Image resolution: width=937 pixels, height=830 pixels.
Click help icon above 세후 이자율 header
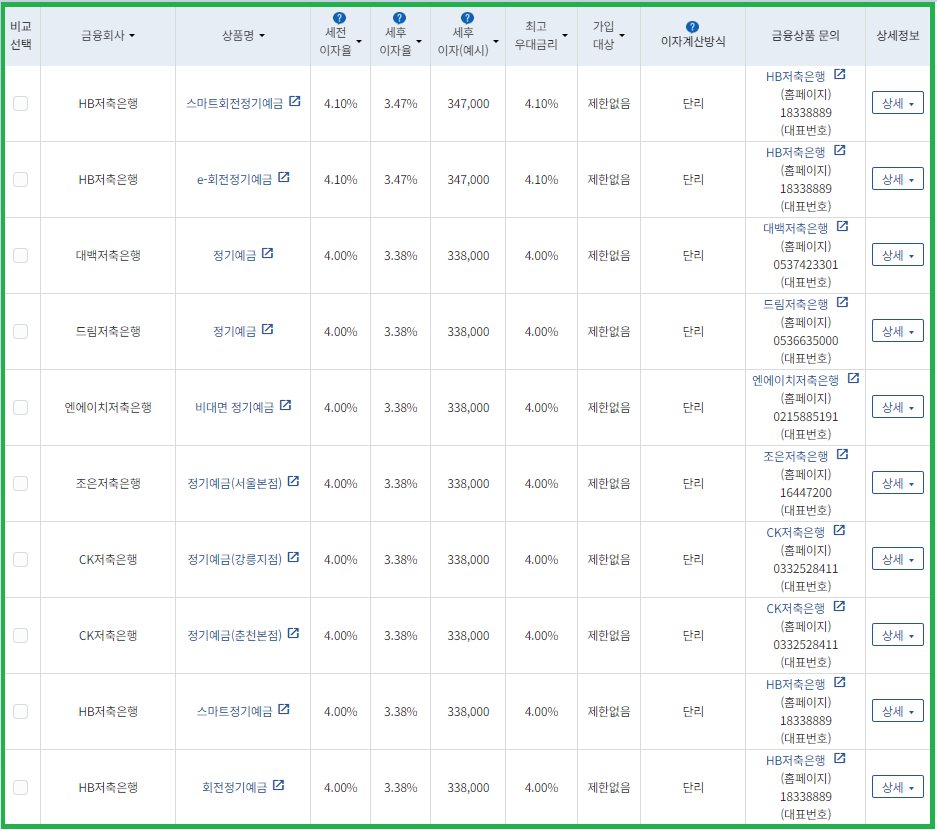[x=399, y=18]
